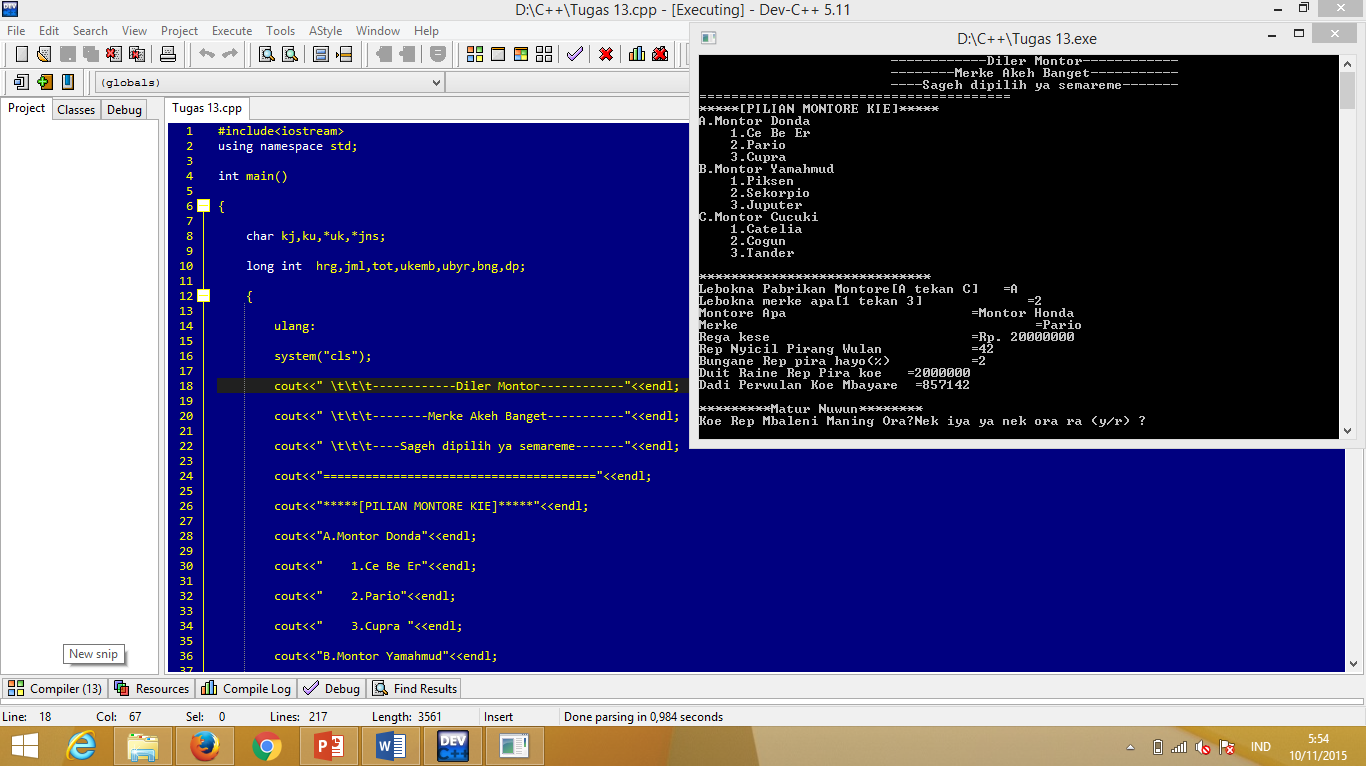Open the Windows Start button

coord(24,747)
